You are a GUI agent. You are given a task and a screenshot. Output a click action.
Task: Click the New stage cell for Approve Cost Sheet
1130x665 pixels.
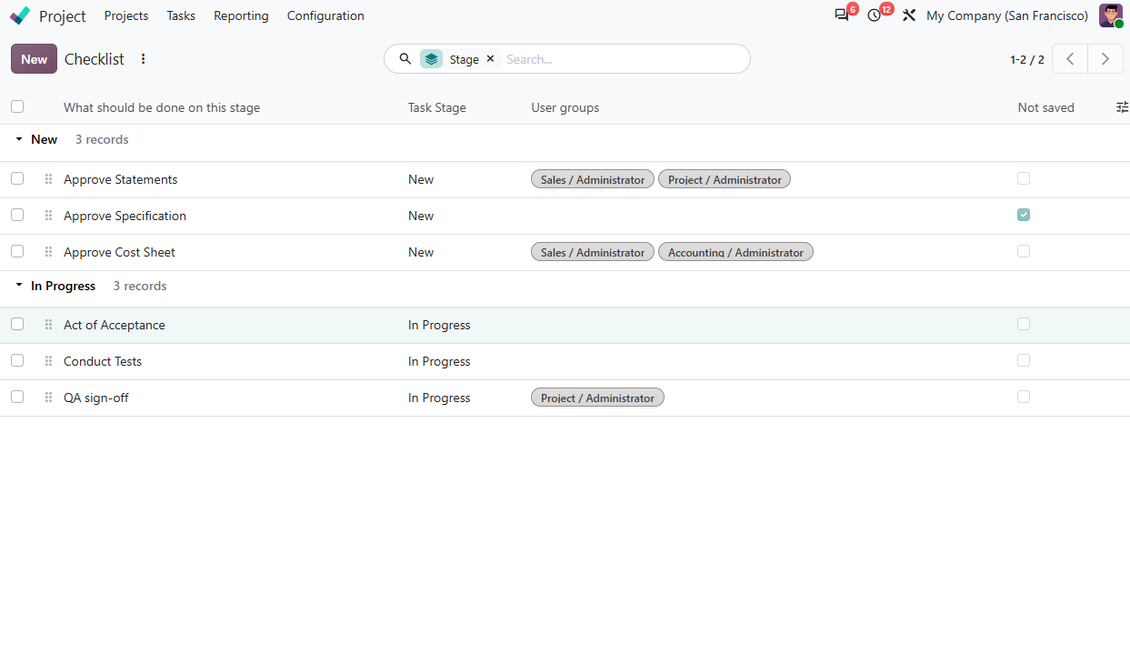coord(421,252)
